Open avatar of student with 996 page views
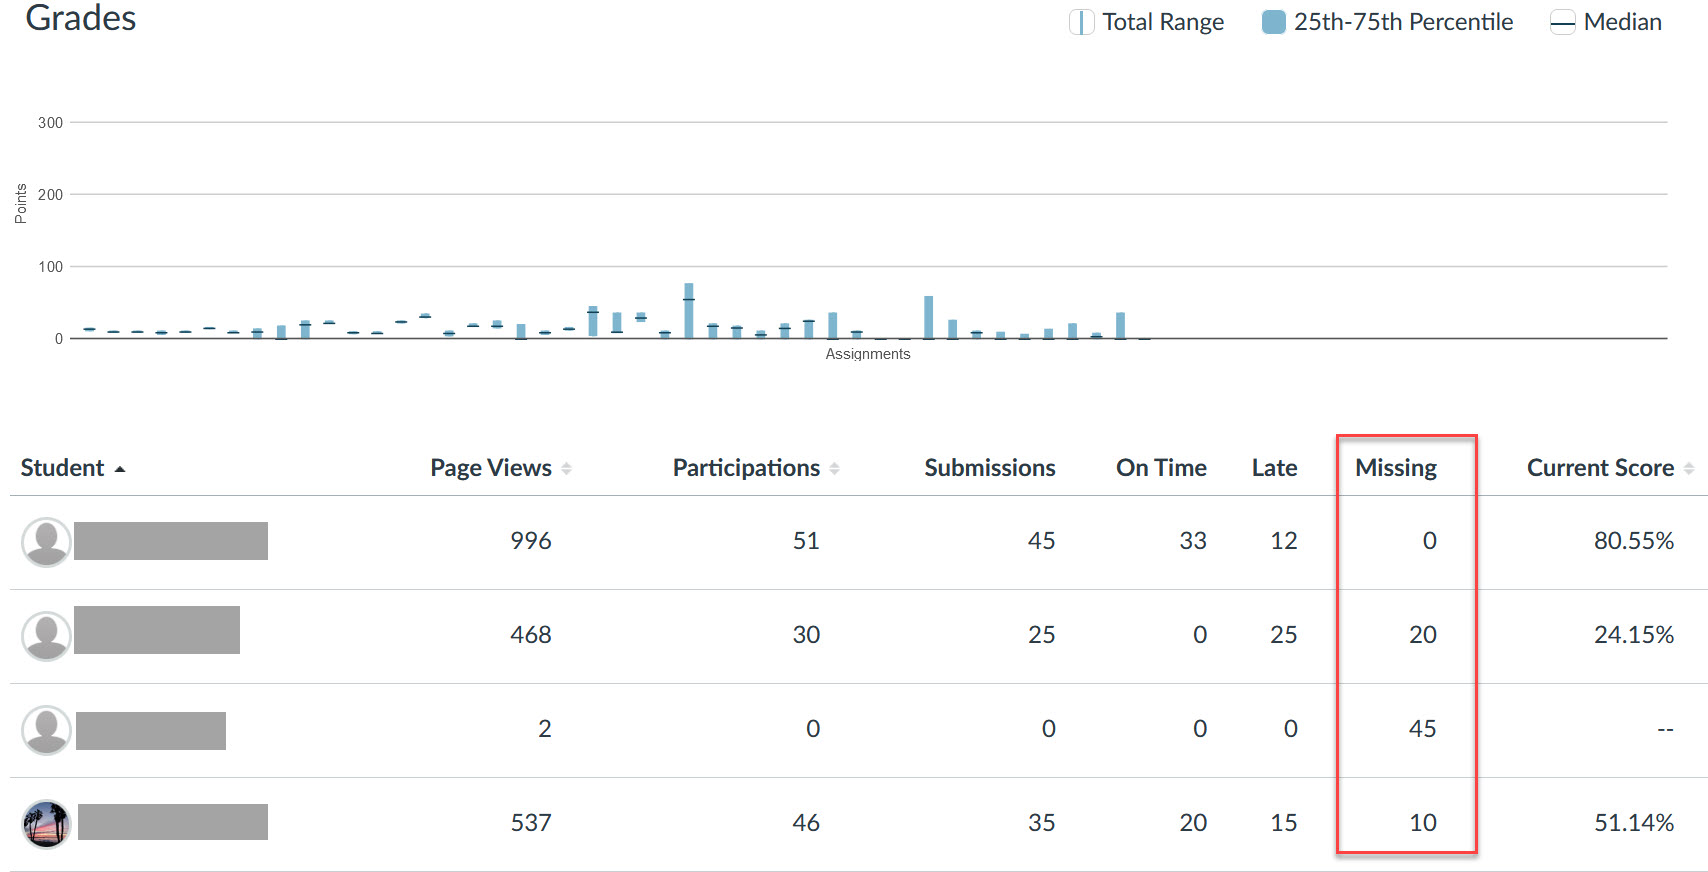 [46, 542]
